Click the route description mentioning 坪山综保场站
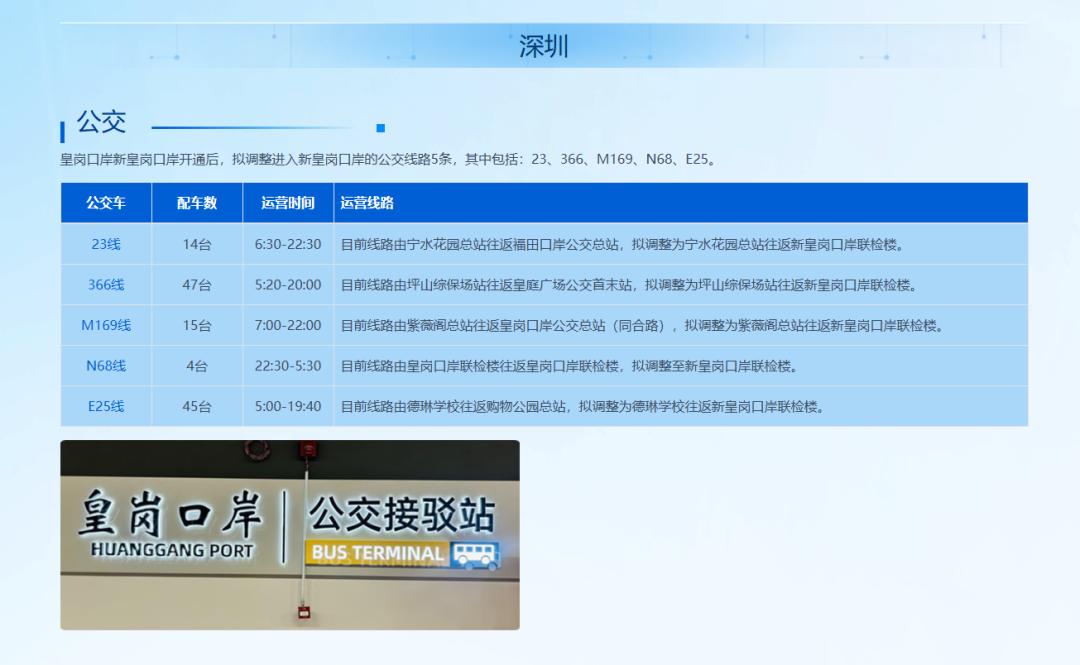Screen dimensions: 1080x665 [630, 285]
